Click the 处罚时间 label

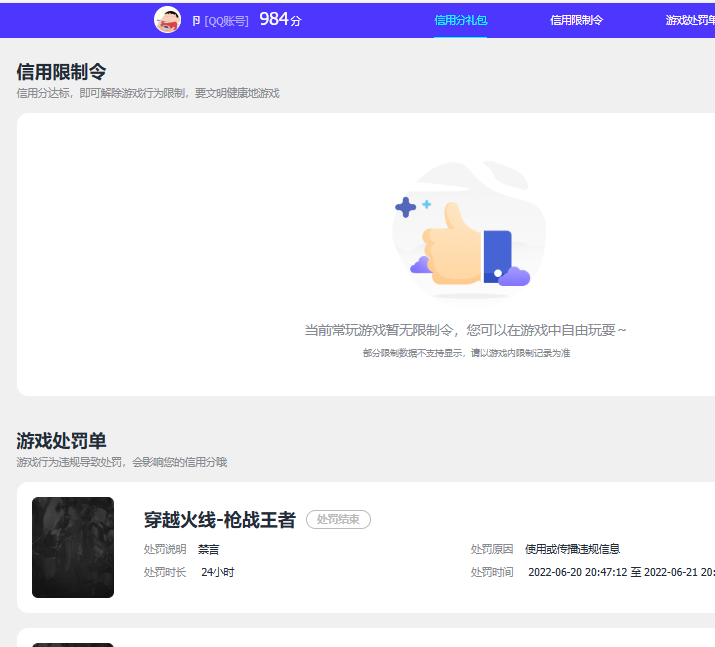[492, 572]
